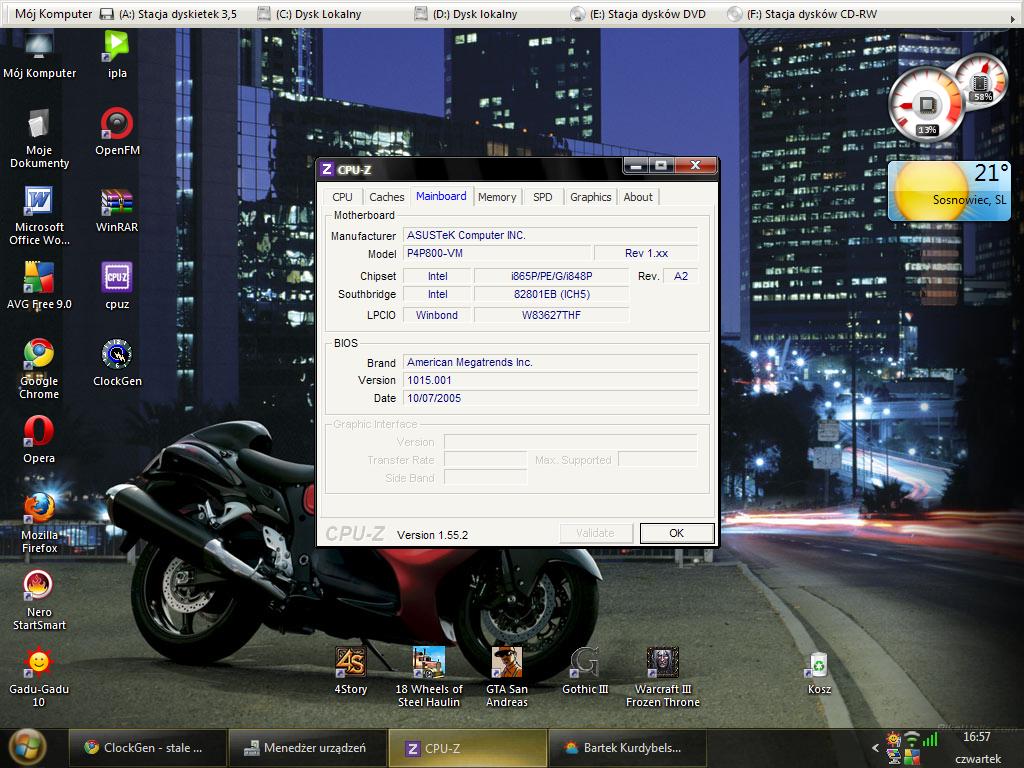This screenshot has height=768, width=1024.
Task: Switch to Bartek Kurdybels taskbar window
Action: [628, 748]
